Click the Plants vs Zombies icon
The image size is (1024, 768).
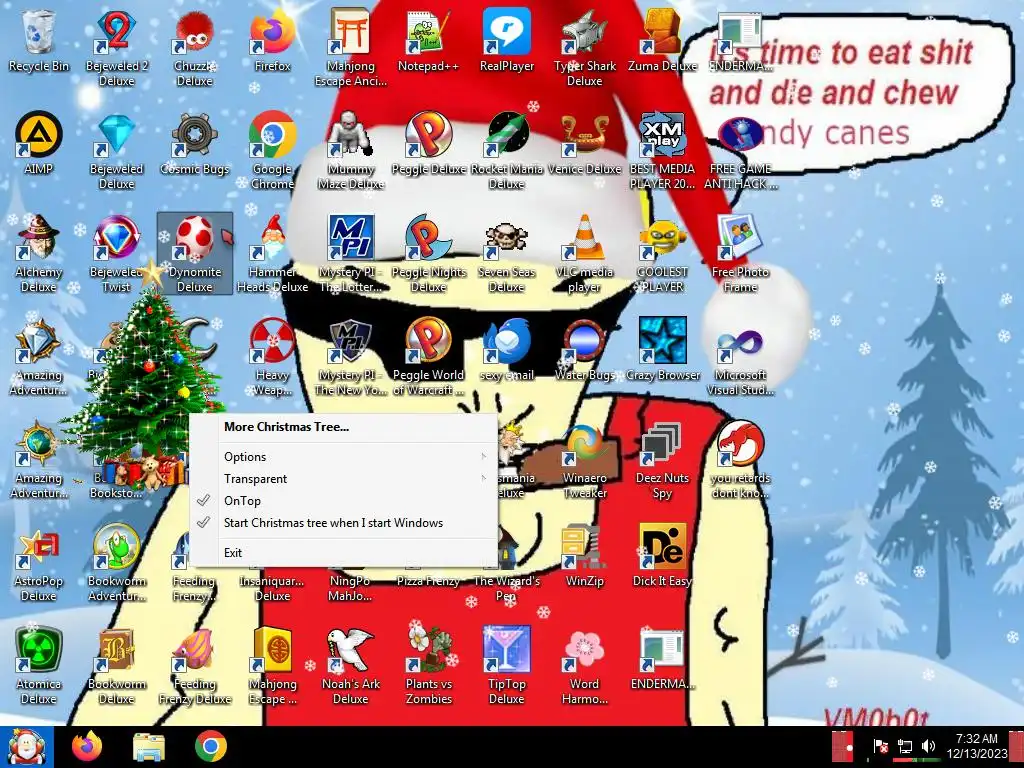[x=428, y=665]
